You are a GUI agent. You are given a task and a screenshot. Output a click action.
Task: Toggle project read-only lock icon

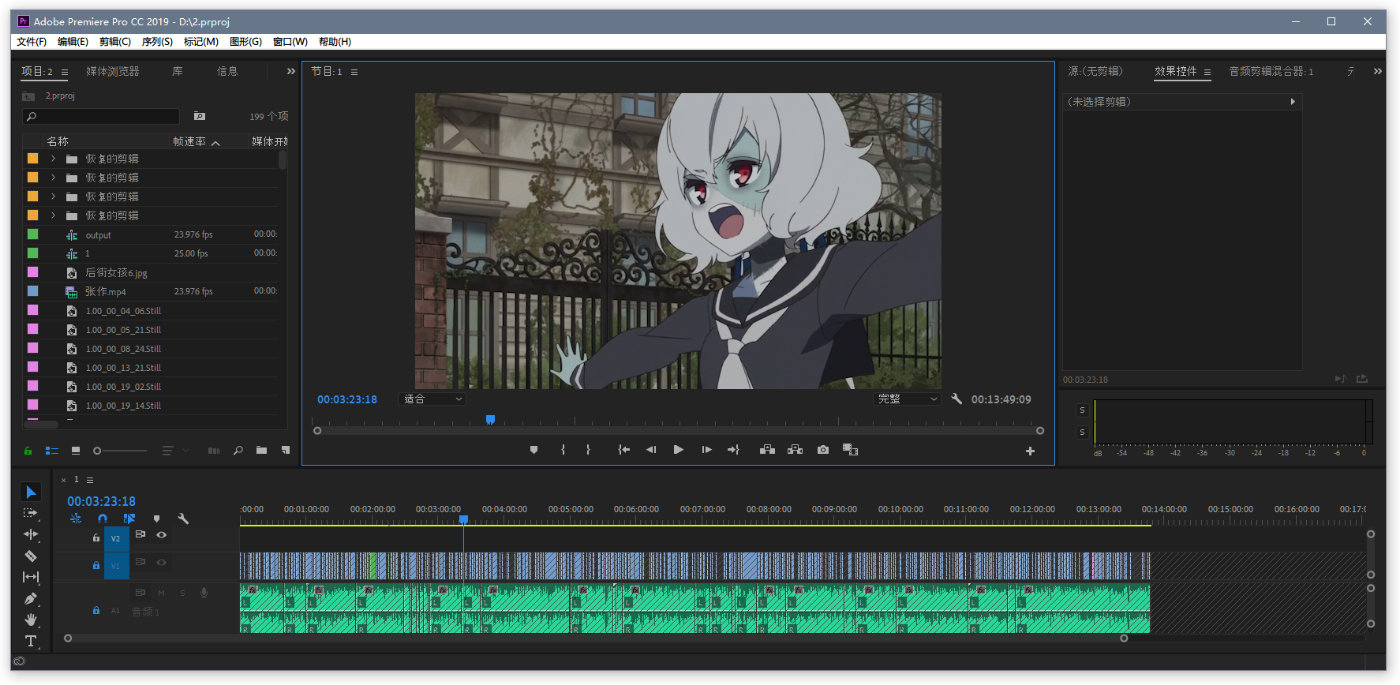click(29, 451)
